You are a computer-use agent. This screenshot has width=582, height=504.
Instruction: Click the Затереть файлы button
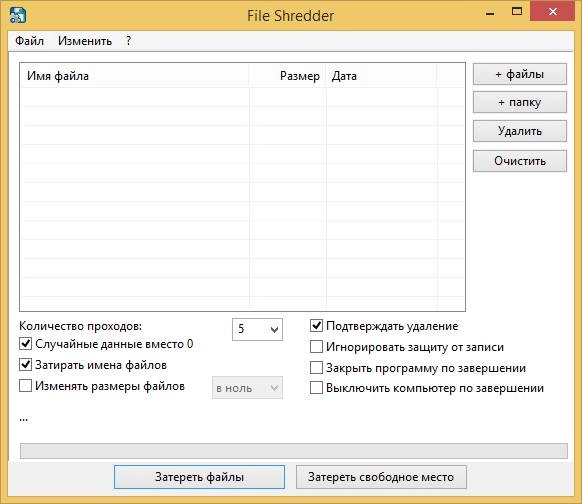199,477
